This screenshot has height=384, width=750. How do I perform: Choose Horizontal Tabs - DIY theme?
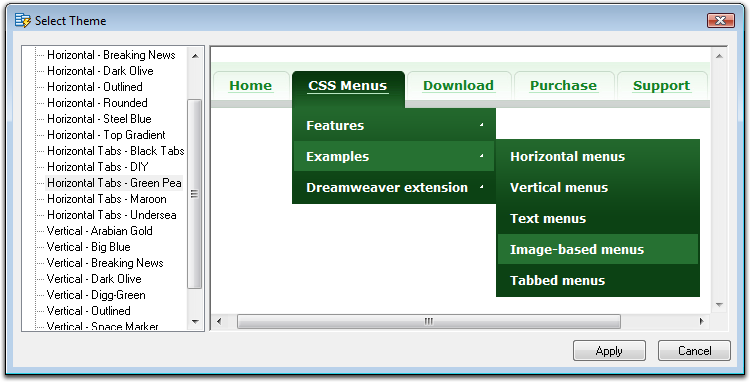[98, 167]
